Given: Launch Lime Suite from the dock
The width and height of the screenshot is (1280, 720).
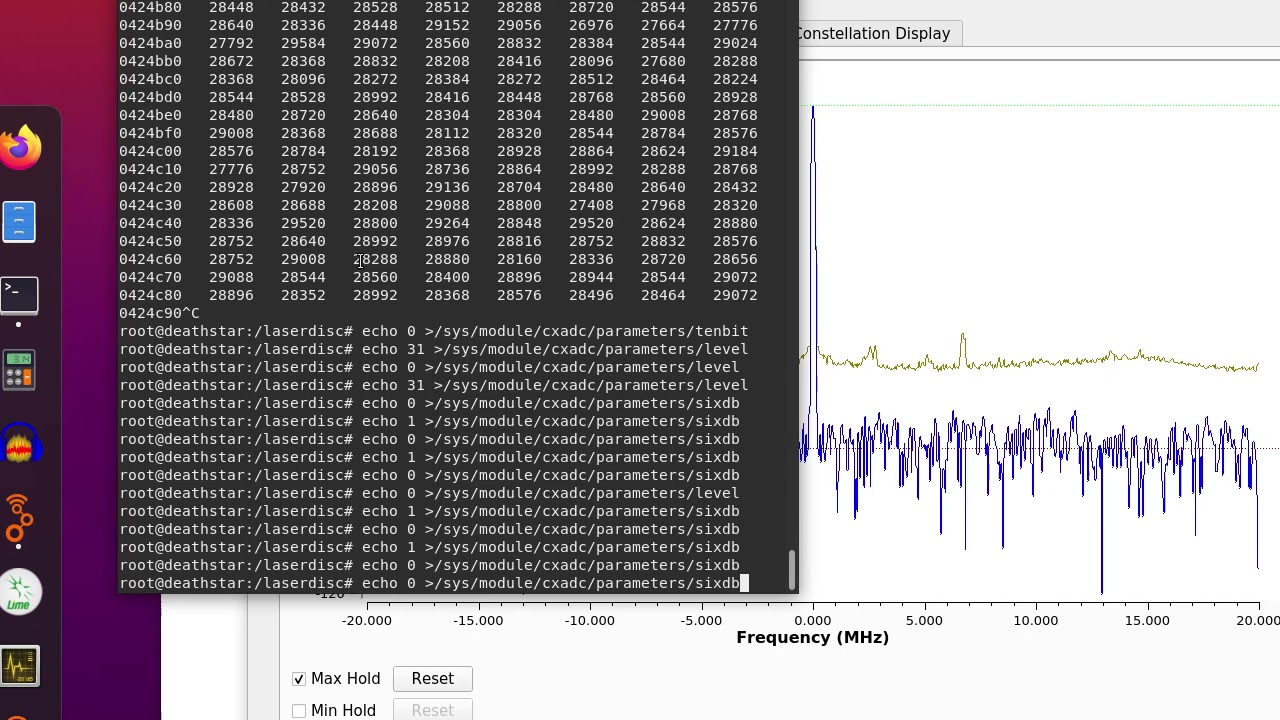Looking at the screenshot, I should [19, 593].
